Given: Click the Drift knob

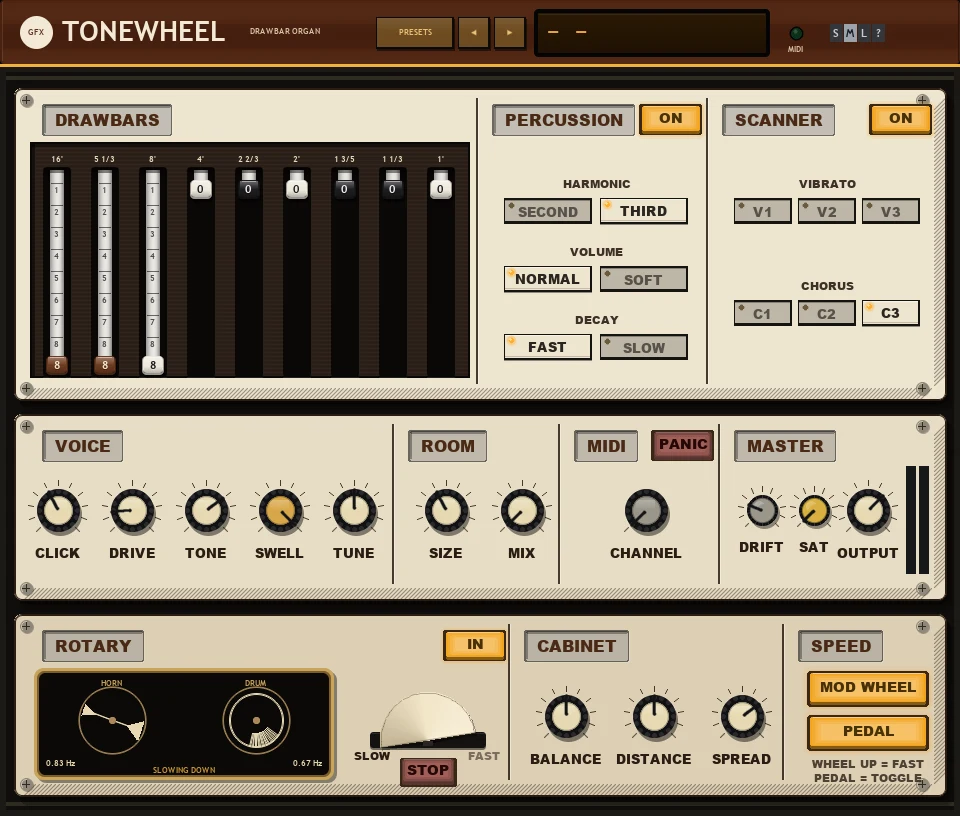Looking at the screenshot, I should coord(762,510).
